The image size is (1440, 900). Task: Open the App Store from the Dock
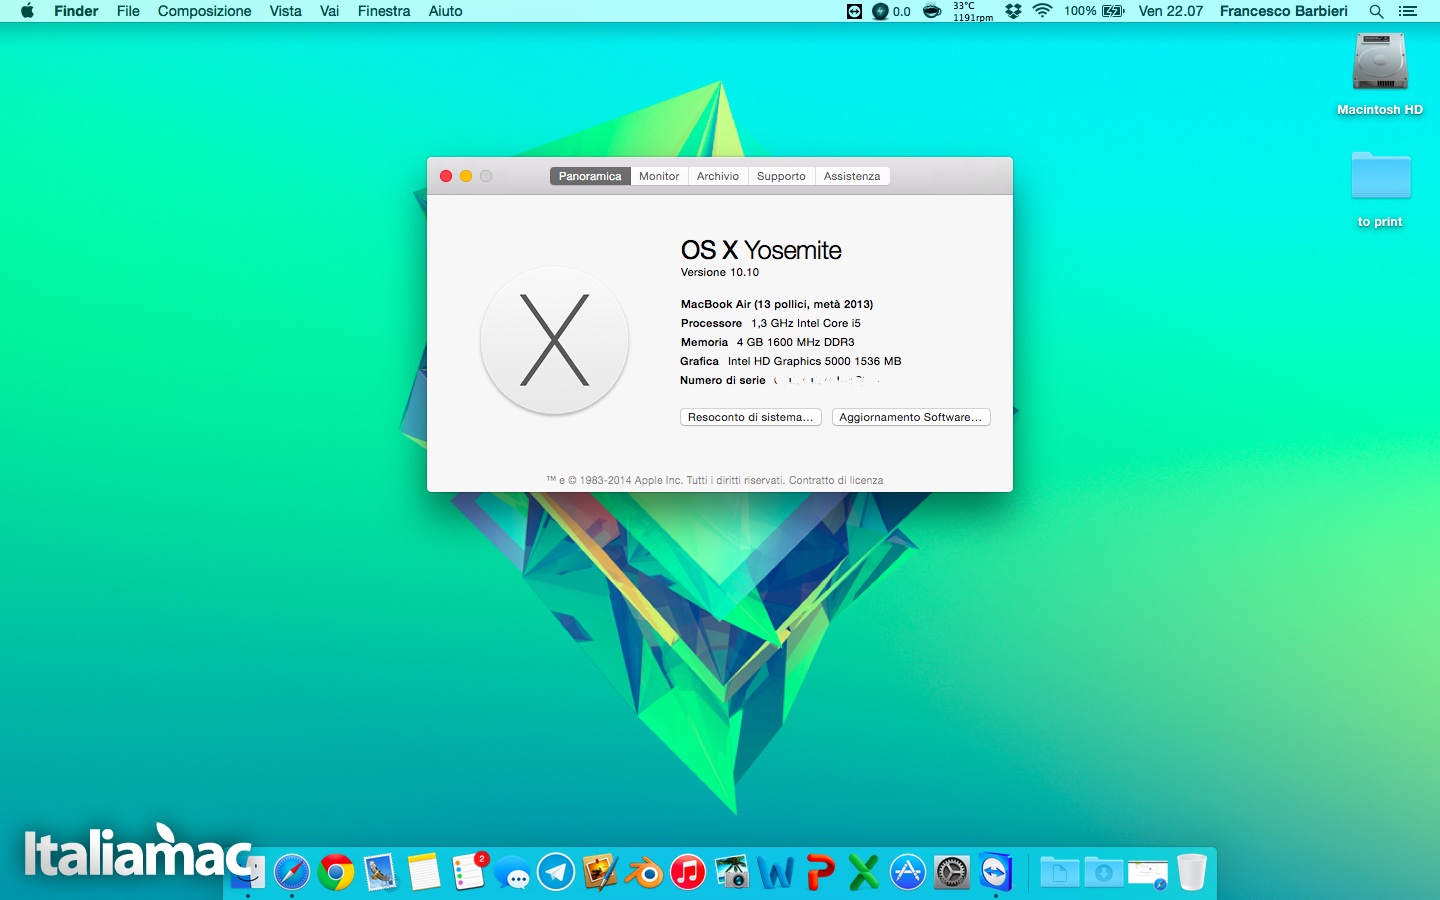(x=908, y=872)
